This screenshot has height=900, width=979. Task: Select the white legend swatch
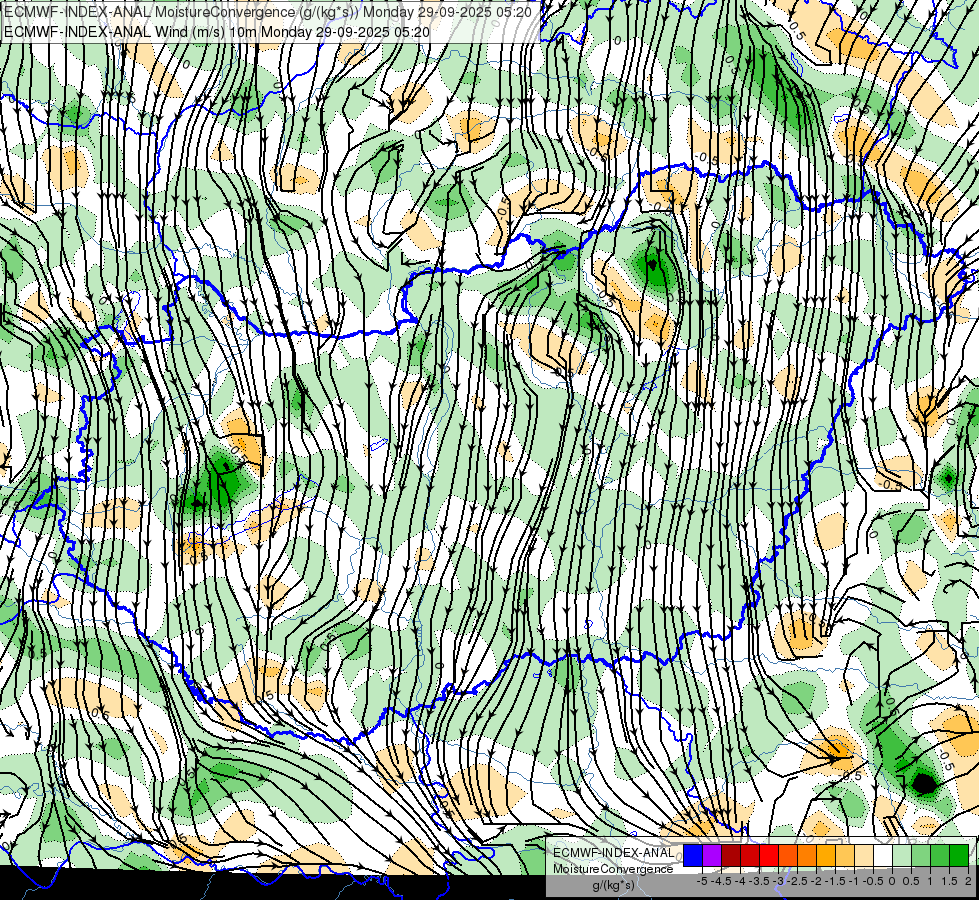pyautogui.click(x=883, y=855)
